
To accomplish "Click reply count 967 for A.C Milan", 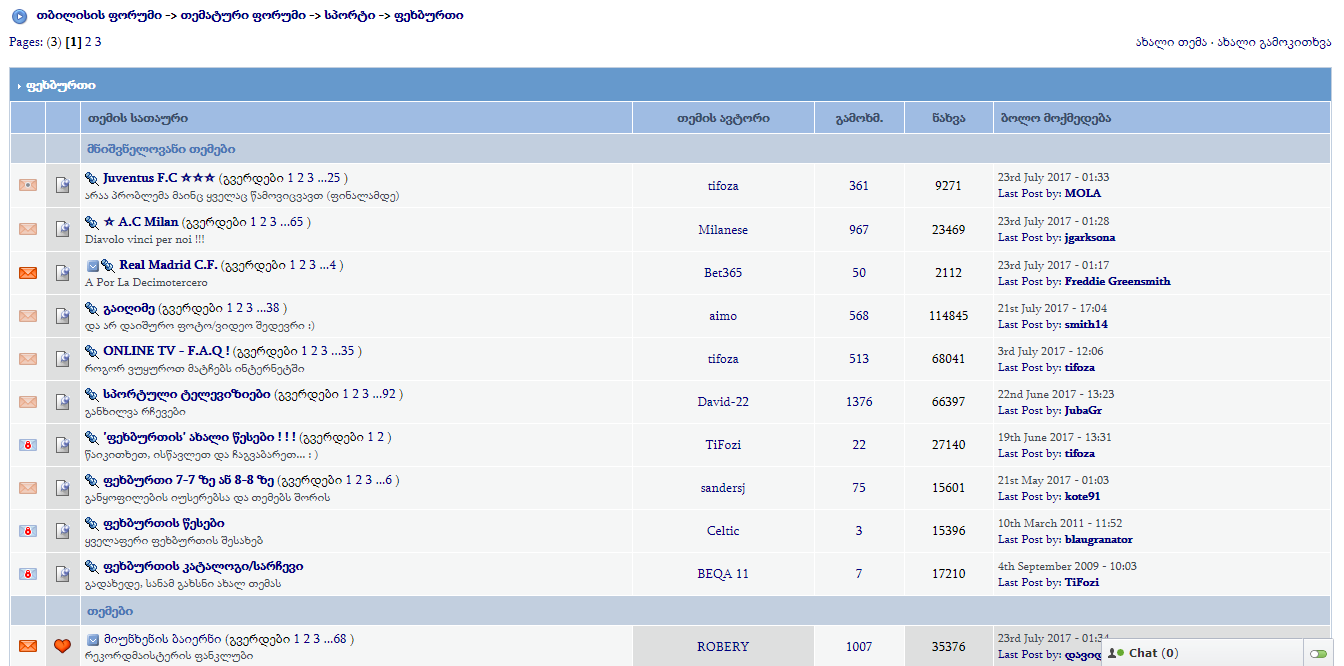I will coord(859,230).
